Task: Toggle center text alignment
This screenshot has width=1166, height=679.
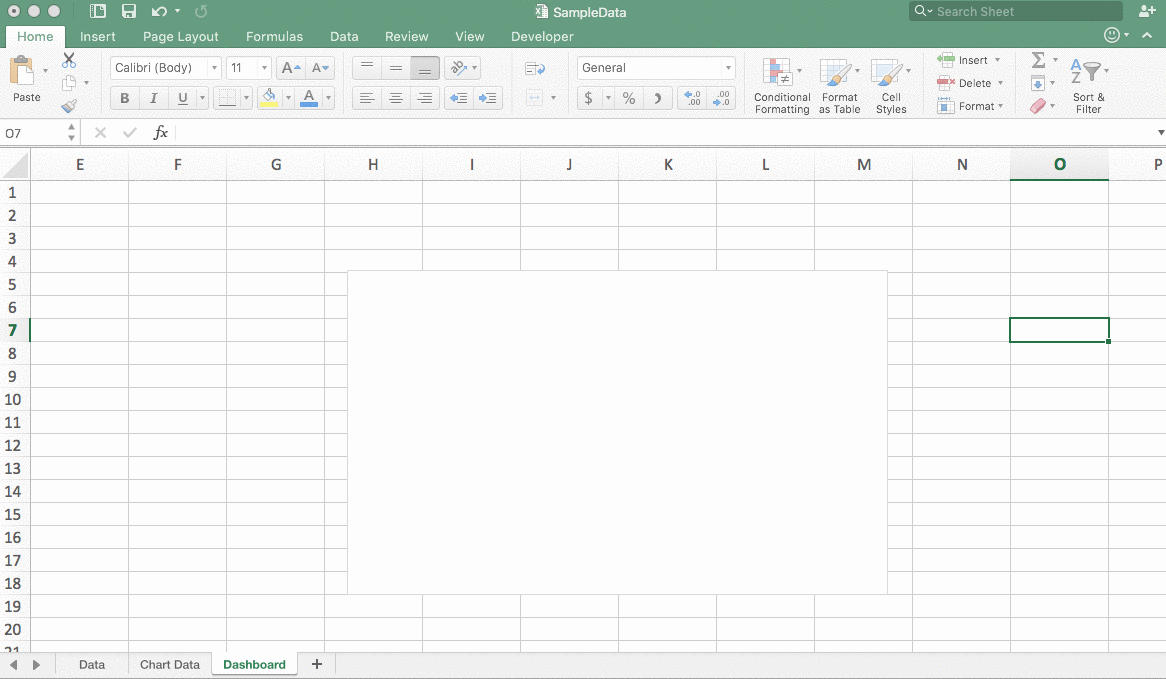Action: pyautogui.click(x=396, y=97)
